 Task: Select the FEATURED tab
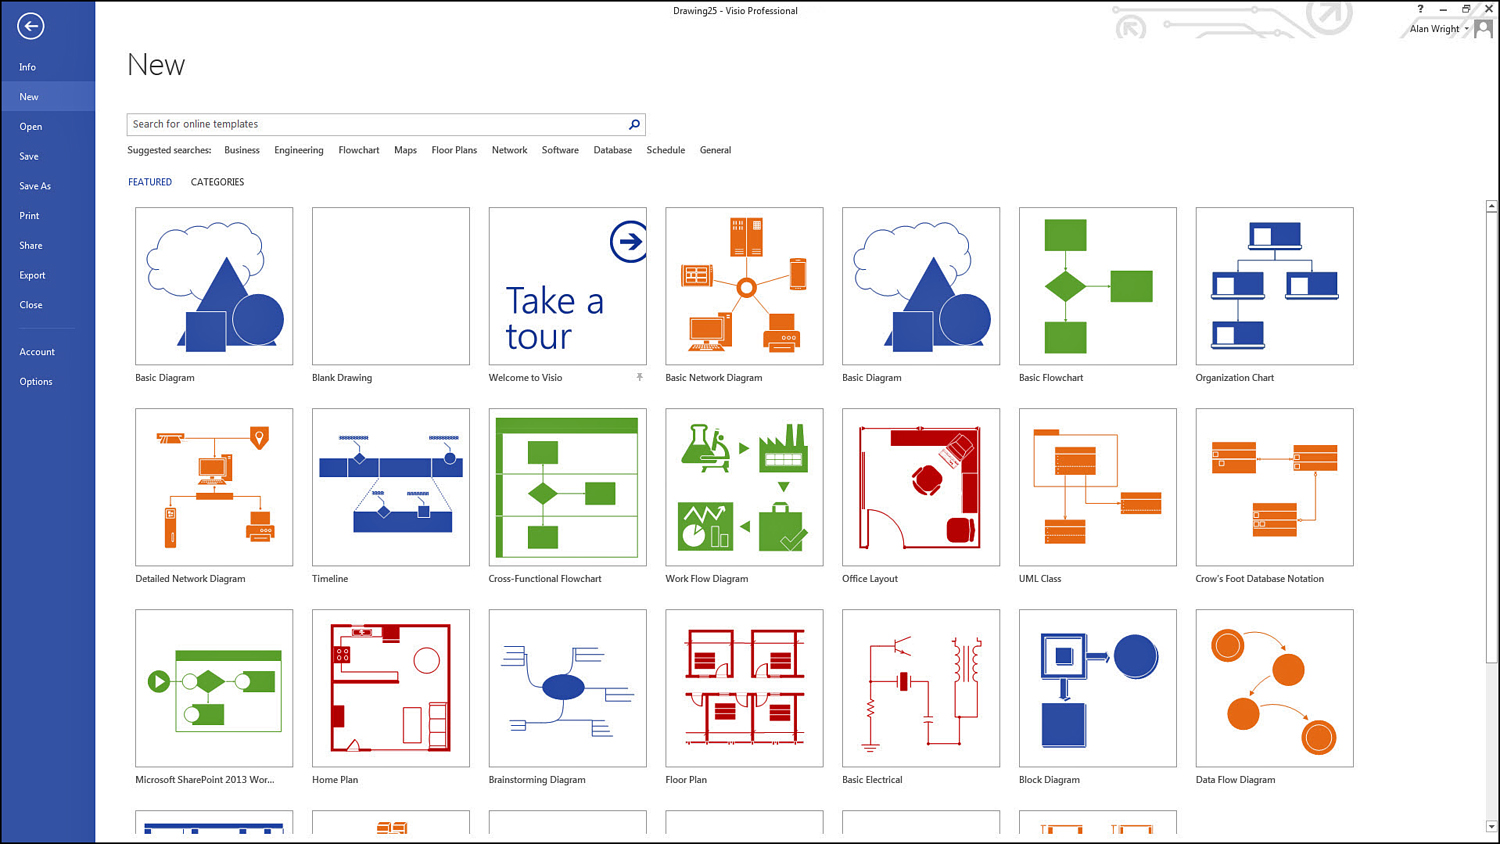(150, 182)
